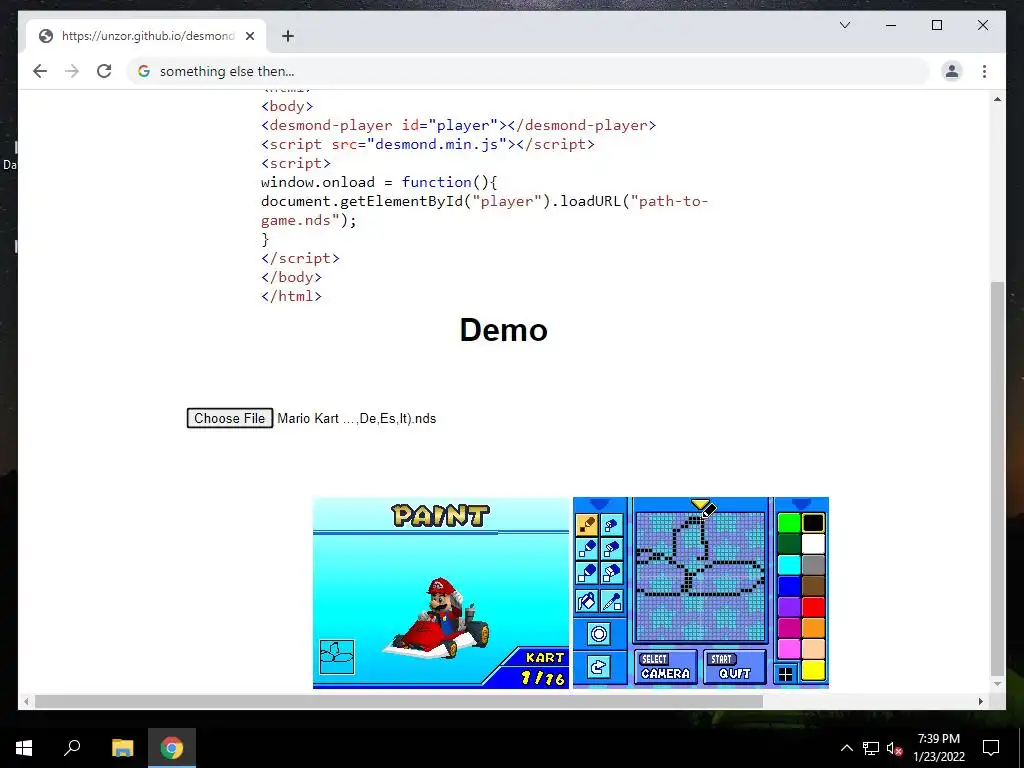
Task: Pick the peach color swatch
Action: click(813, 649)
